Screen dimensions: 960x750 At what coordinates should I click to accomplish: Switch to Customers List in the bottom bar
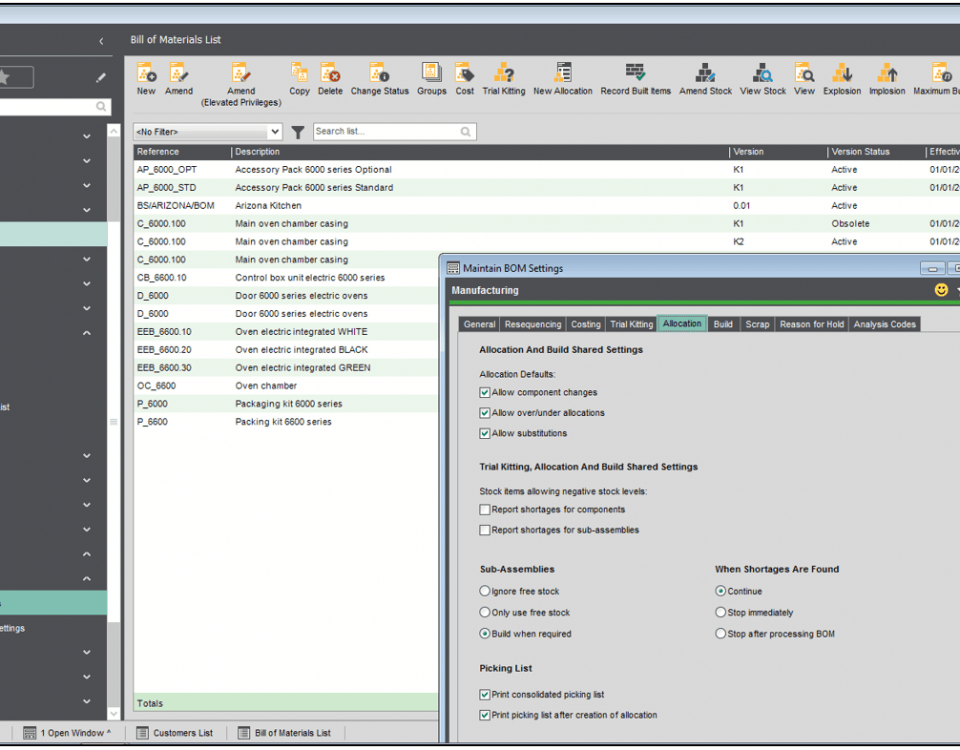click(175, 733)
